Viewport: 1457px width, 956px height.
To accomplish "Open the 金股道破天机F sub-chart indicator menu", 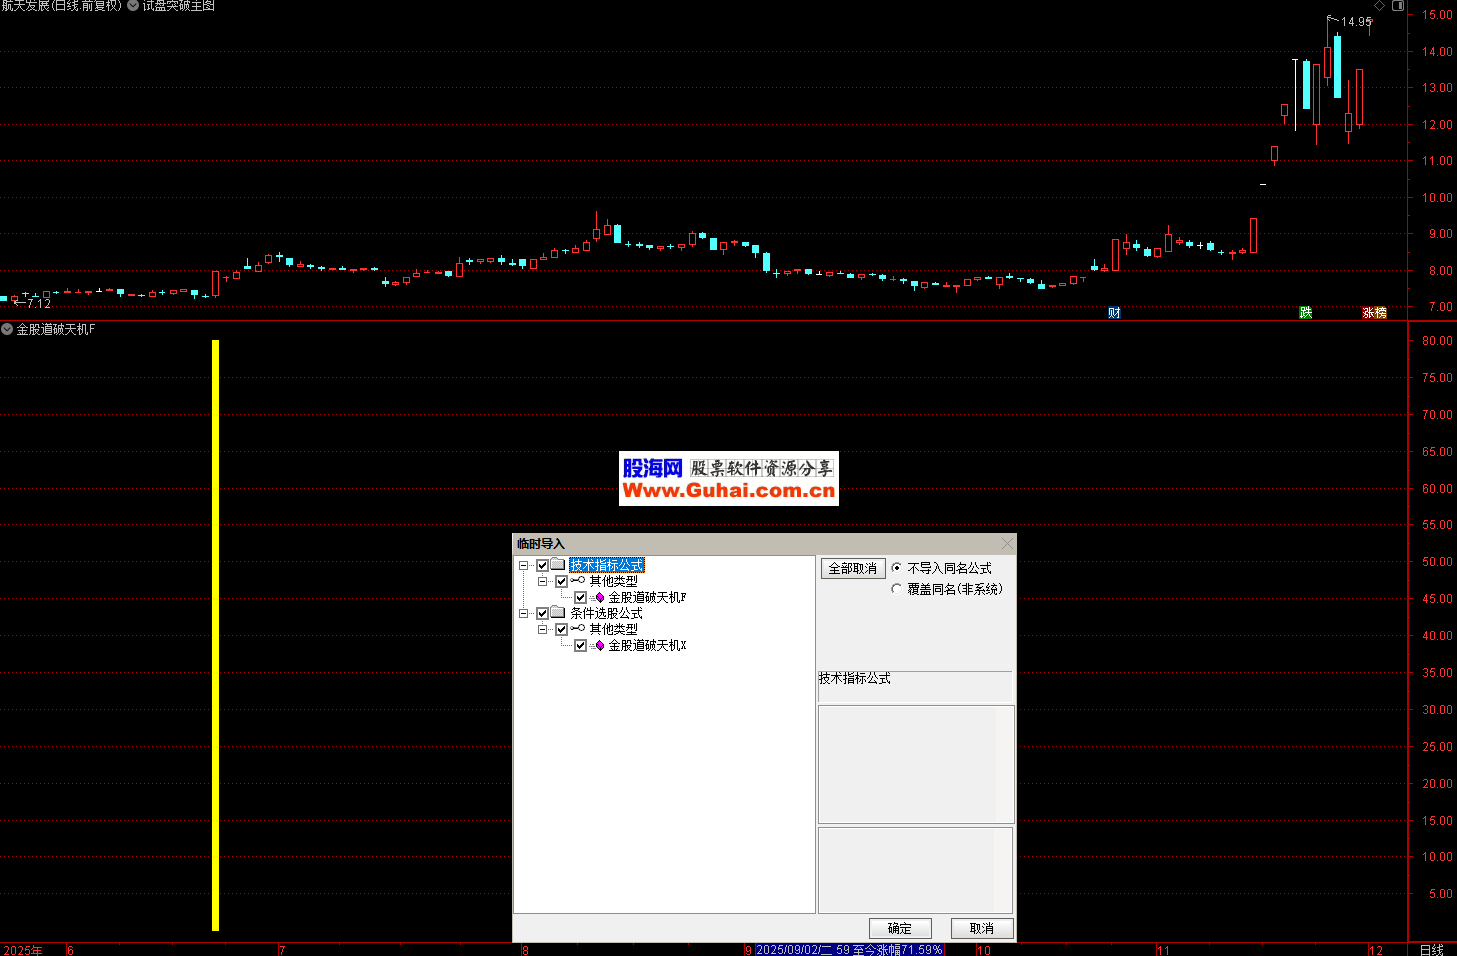I will [x=7, y=329].
